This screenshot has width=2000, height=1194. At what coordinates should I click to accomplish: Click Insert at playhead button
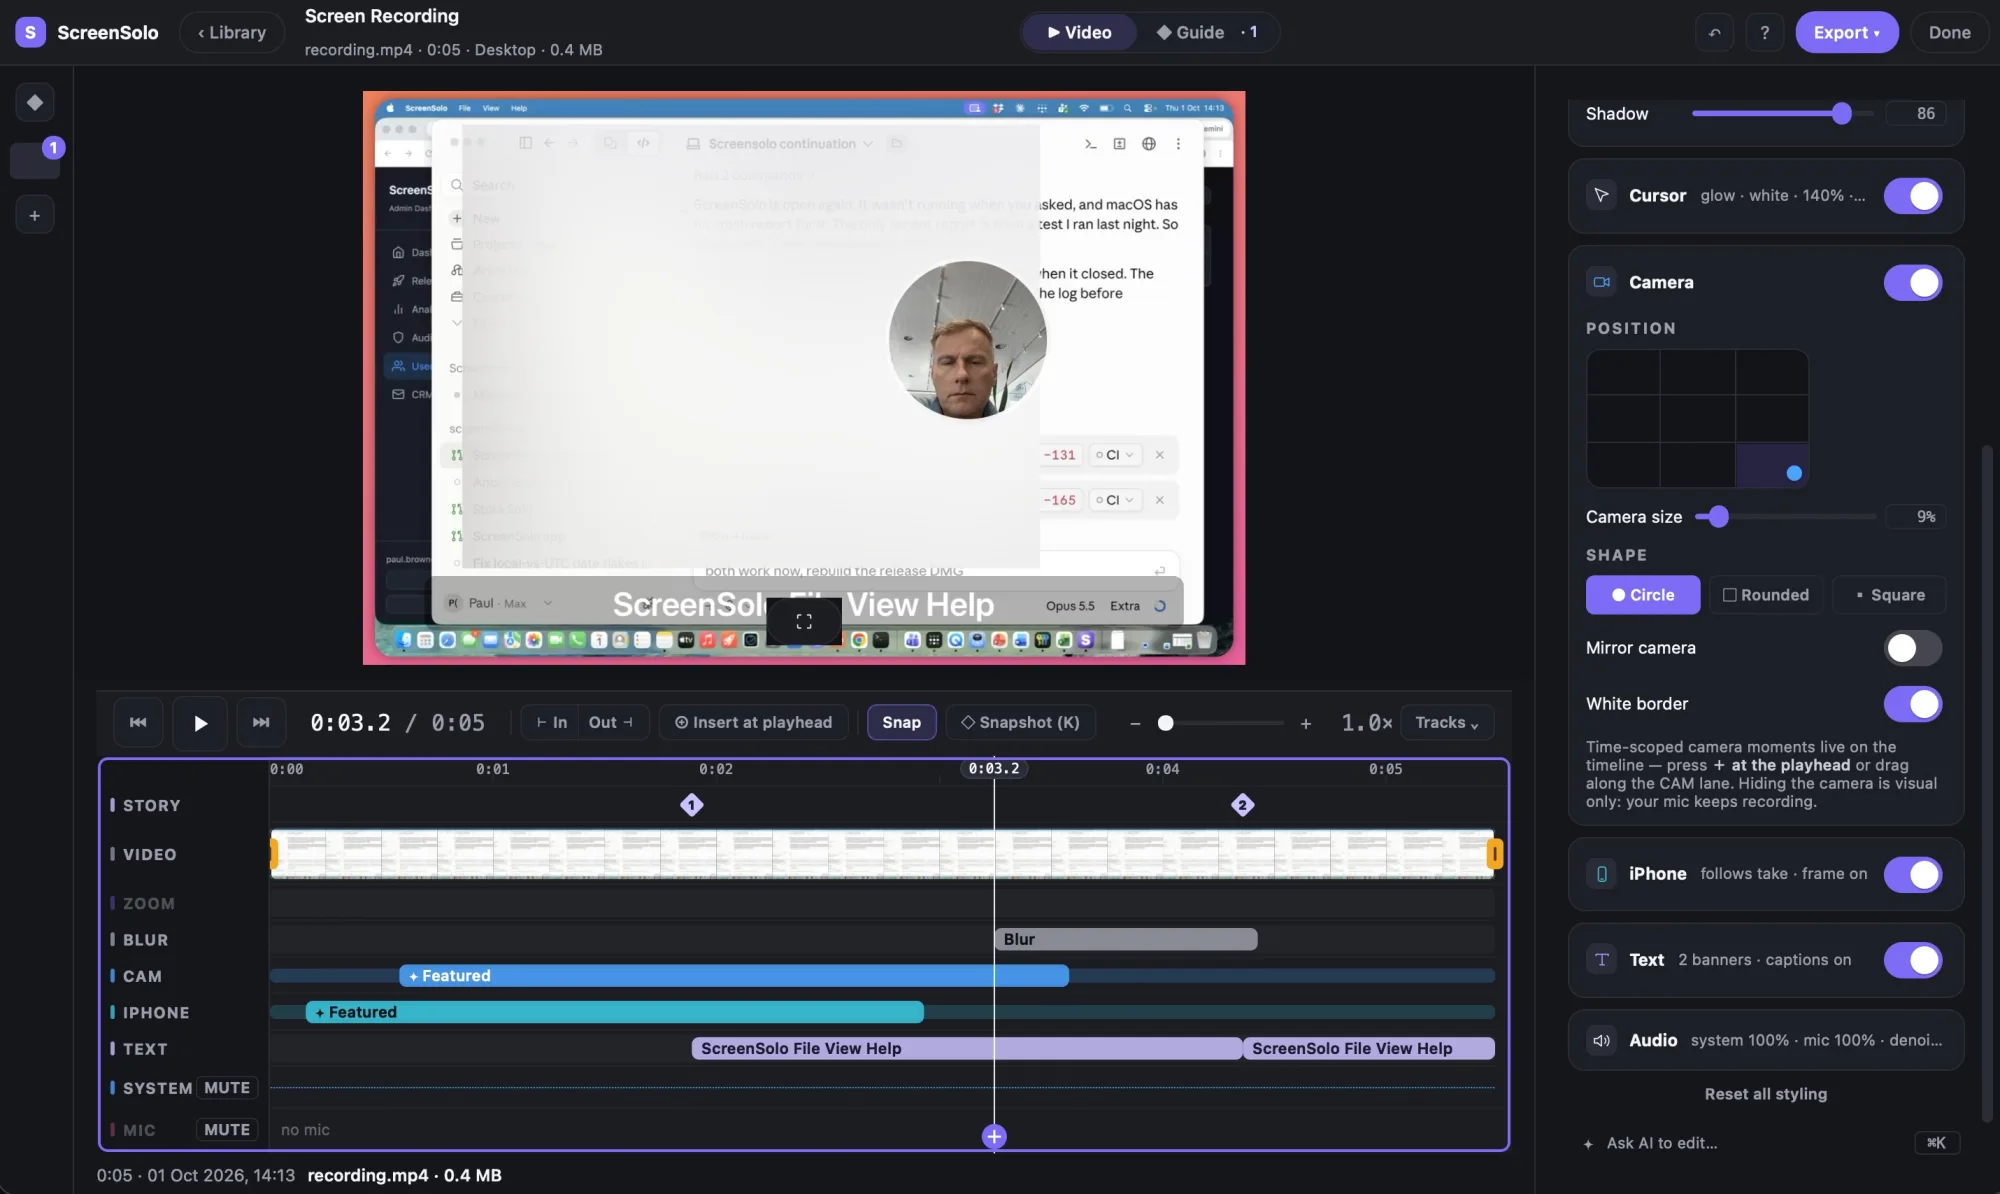[753, 722]
